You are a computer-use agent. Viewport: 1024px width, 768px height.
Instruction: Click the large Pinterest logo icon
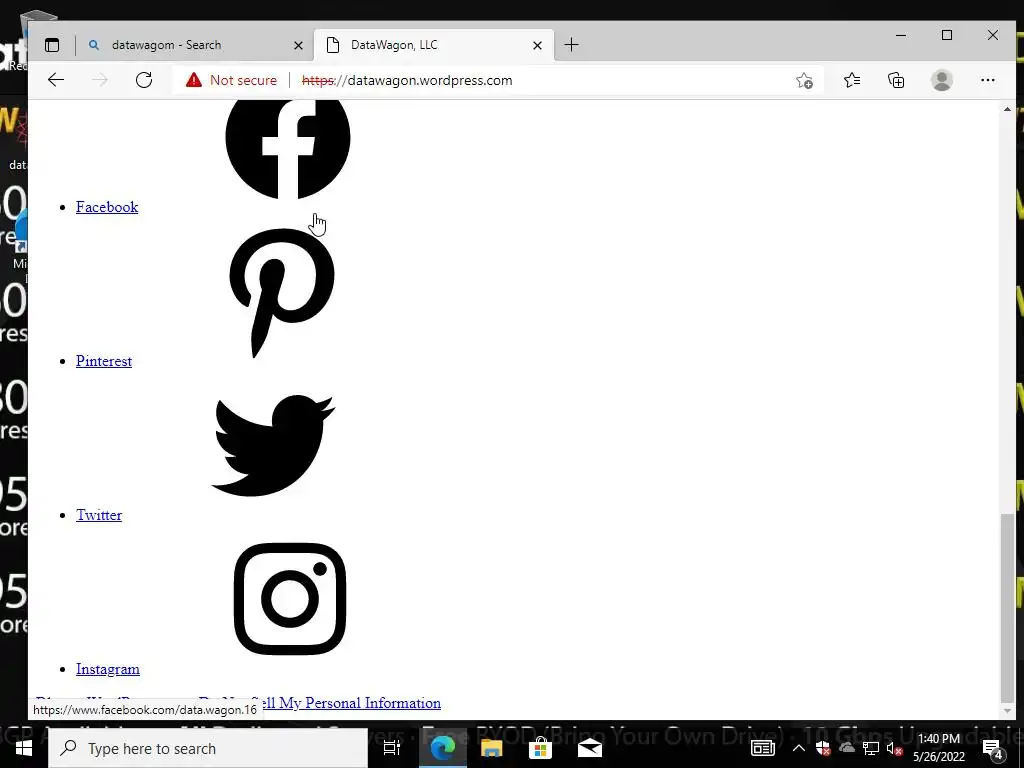click(281, 293)
